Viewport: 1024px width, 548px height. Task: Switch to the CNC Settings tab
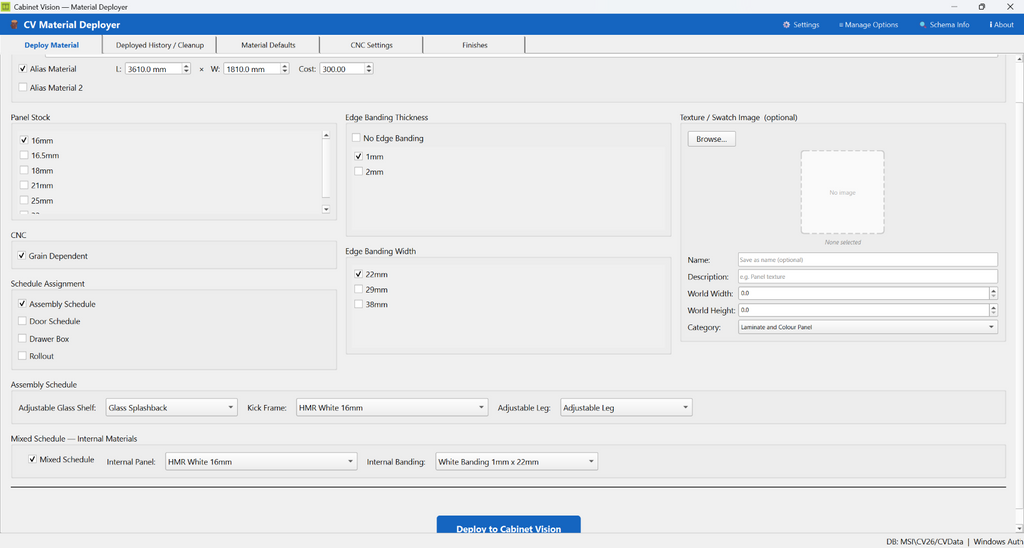click(x=371, y=45)
